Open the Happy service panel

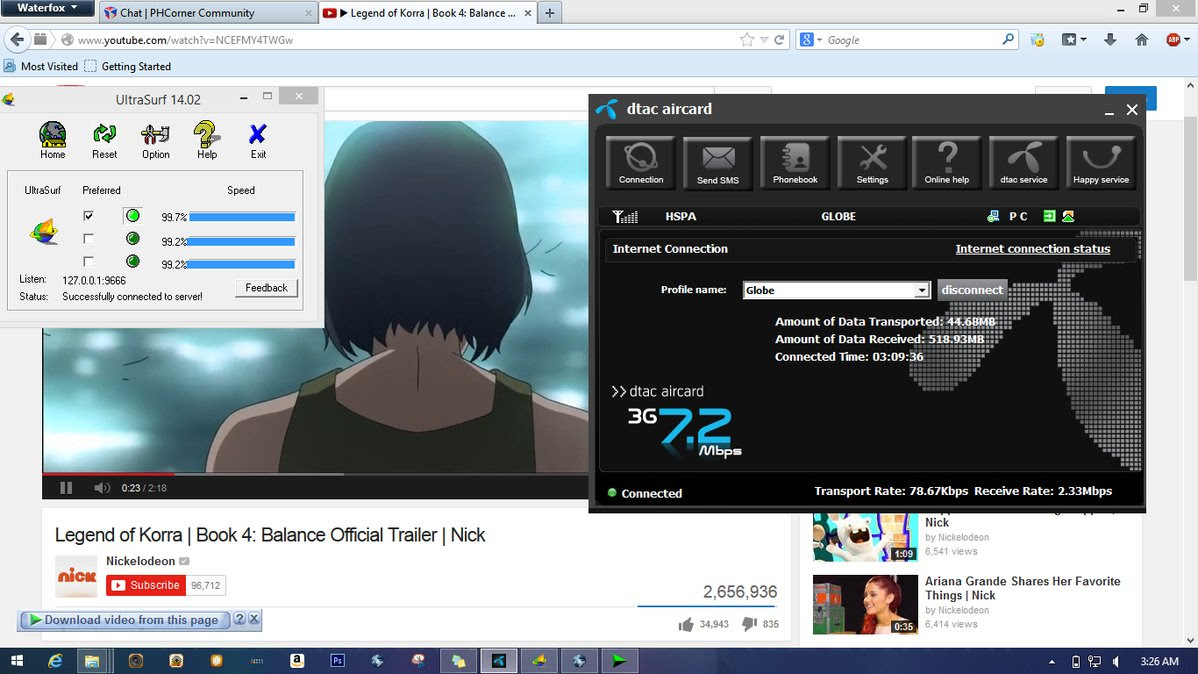point(1100,162)
